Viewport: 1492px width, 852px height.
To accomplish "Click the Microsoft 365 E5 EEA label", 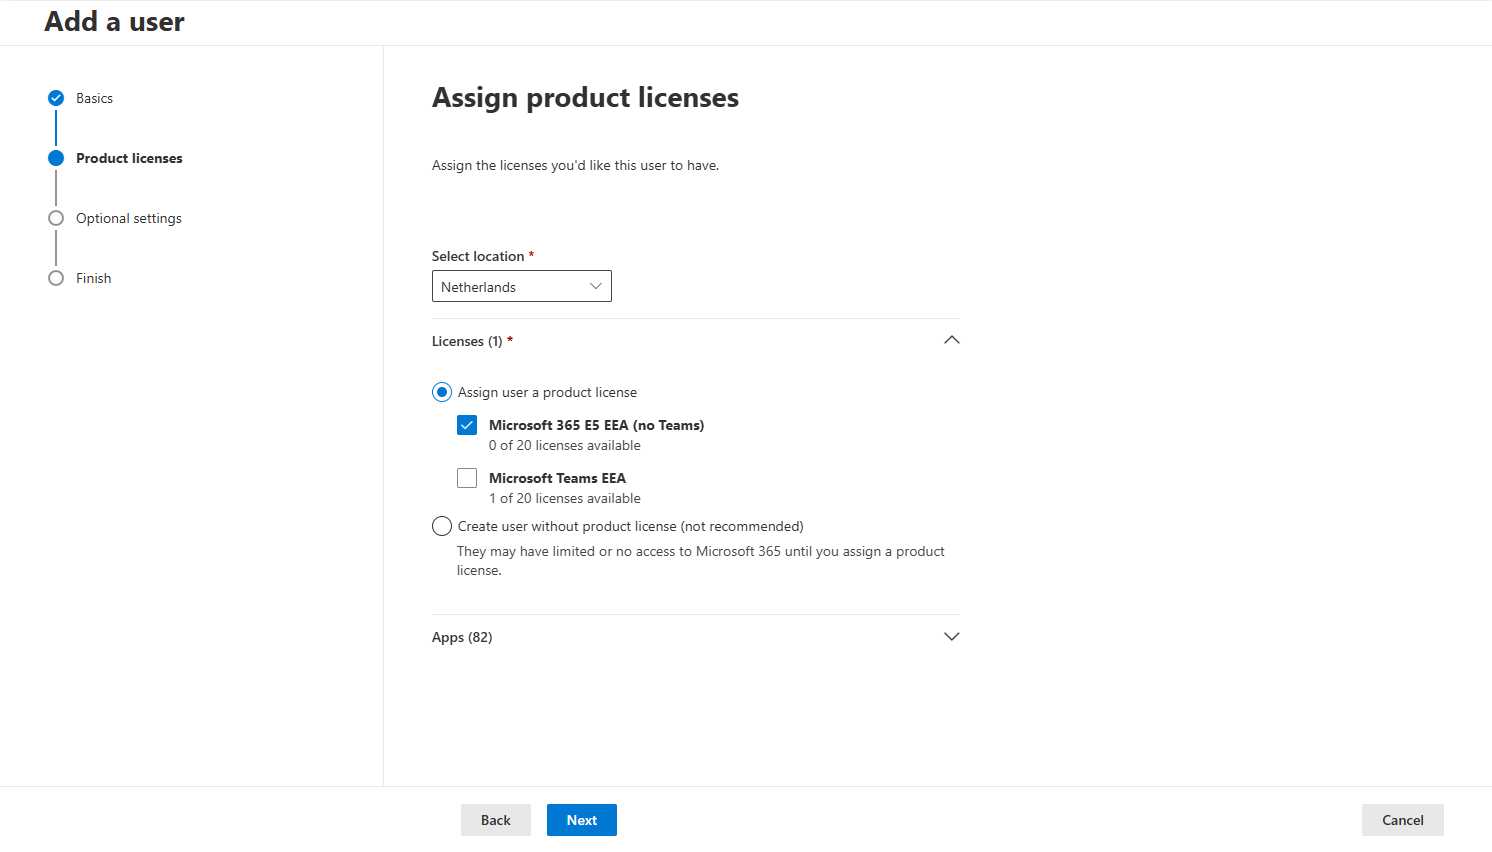I will click(x=597, y=425).
